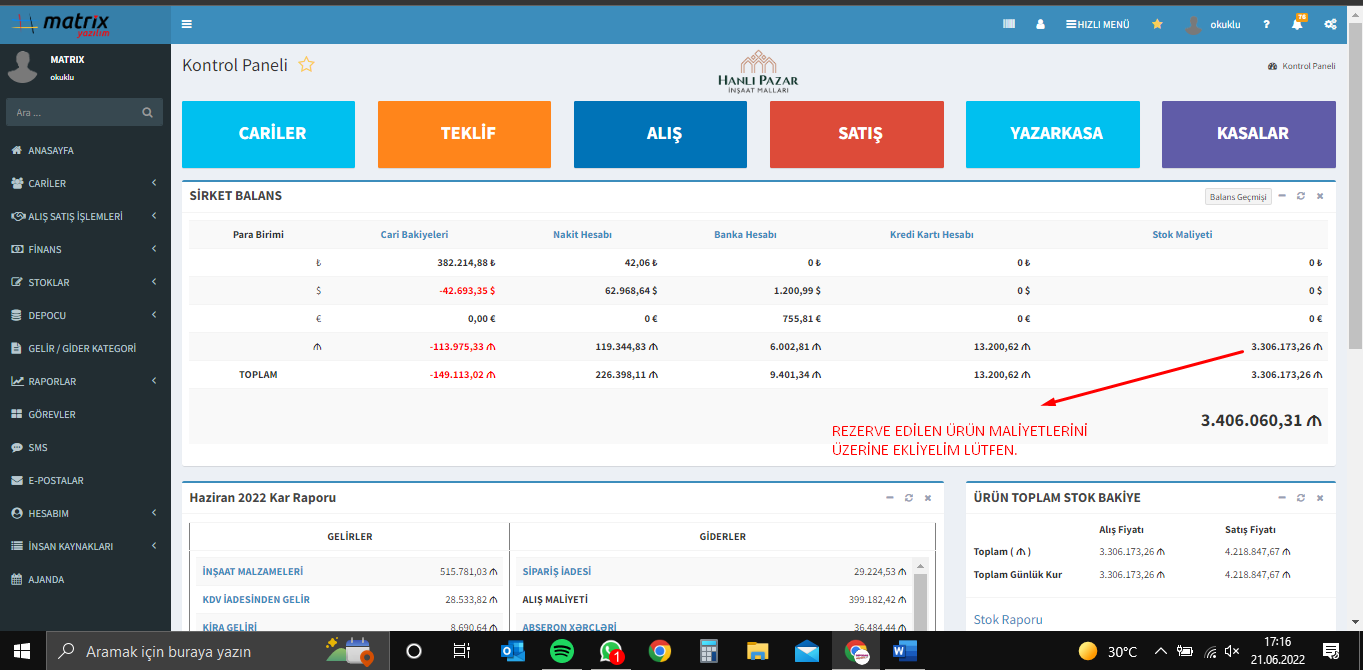This screenshot has height=670, width=1363.
Task: Open the Stok Raporu link
Action: click(x=1008, y=620)
